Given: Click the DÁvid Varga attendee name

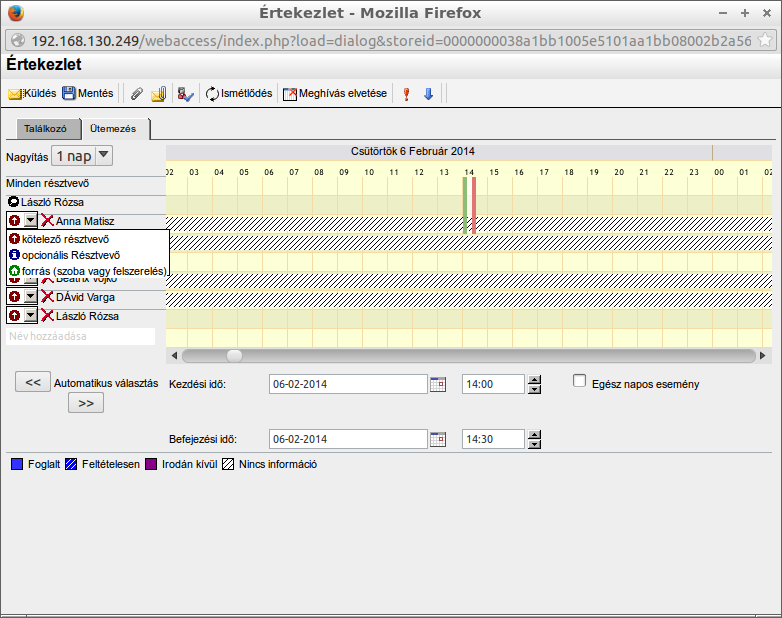Looking at the screenshot, I should point(85,297).
